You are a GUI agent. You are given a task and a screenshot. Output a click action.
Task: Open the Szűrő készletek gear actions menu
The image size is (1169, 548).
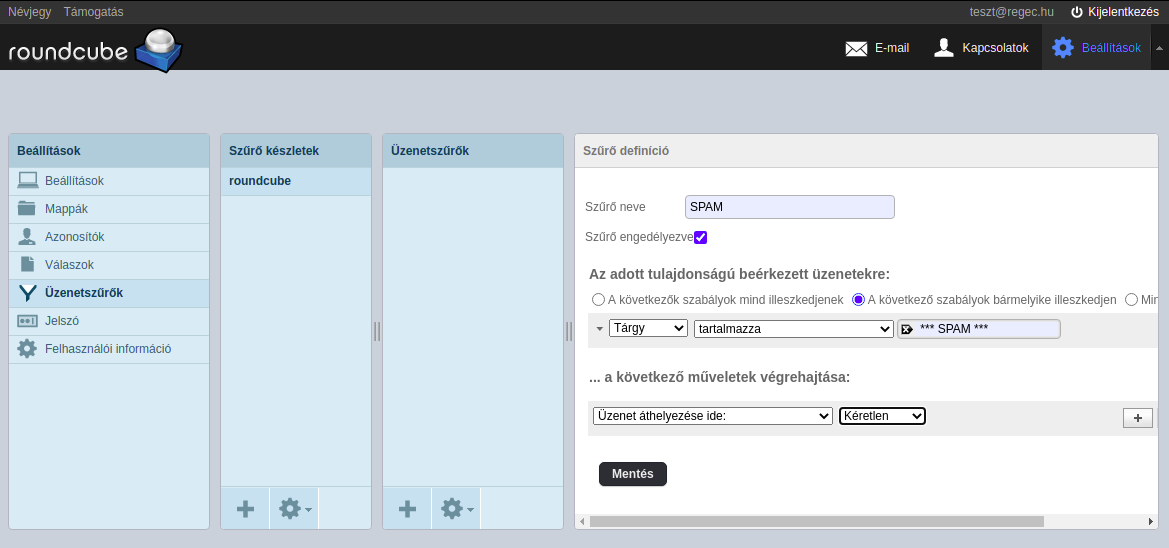(294, 509)
